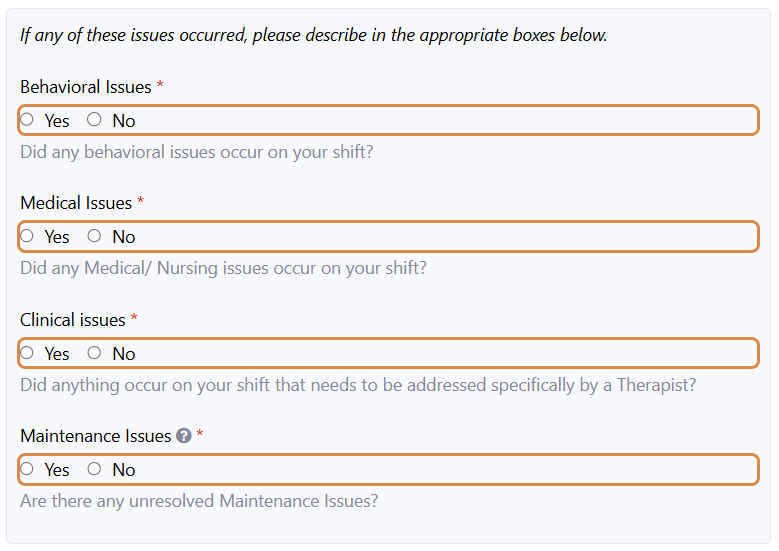Click the red asterisk beside Clinical issues
This screenshot has width=779, height=551.
pyautogui.click(x=134, y=319)
